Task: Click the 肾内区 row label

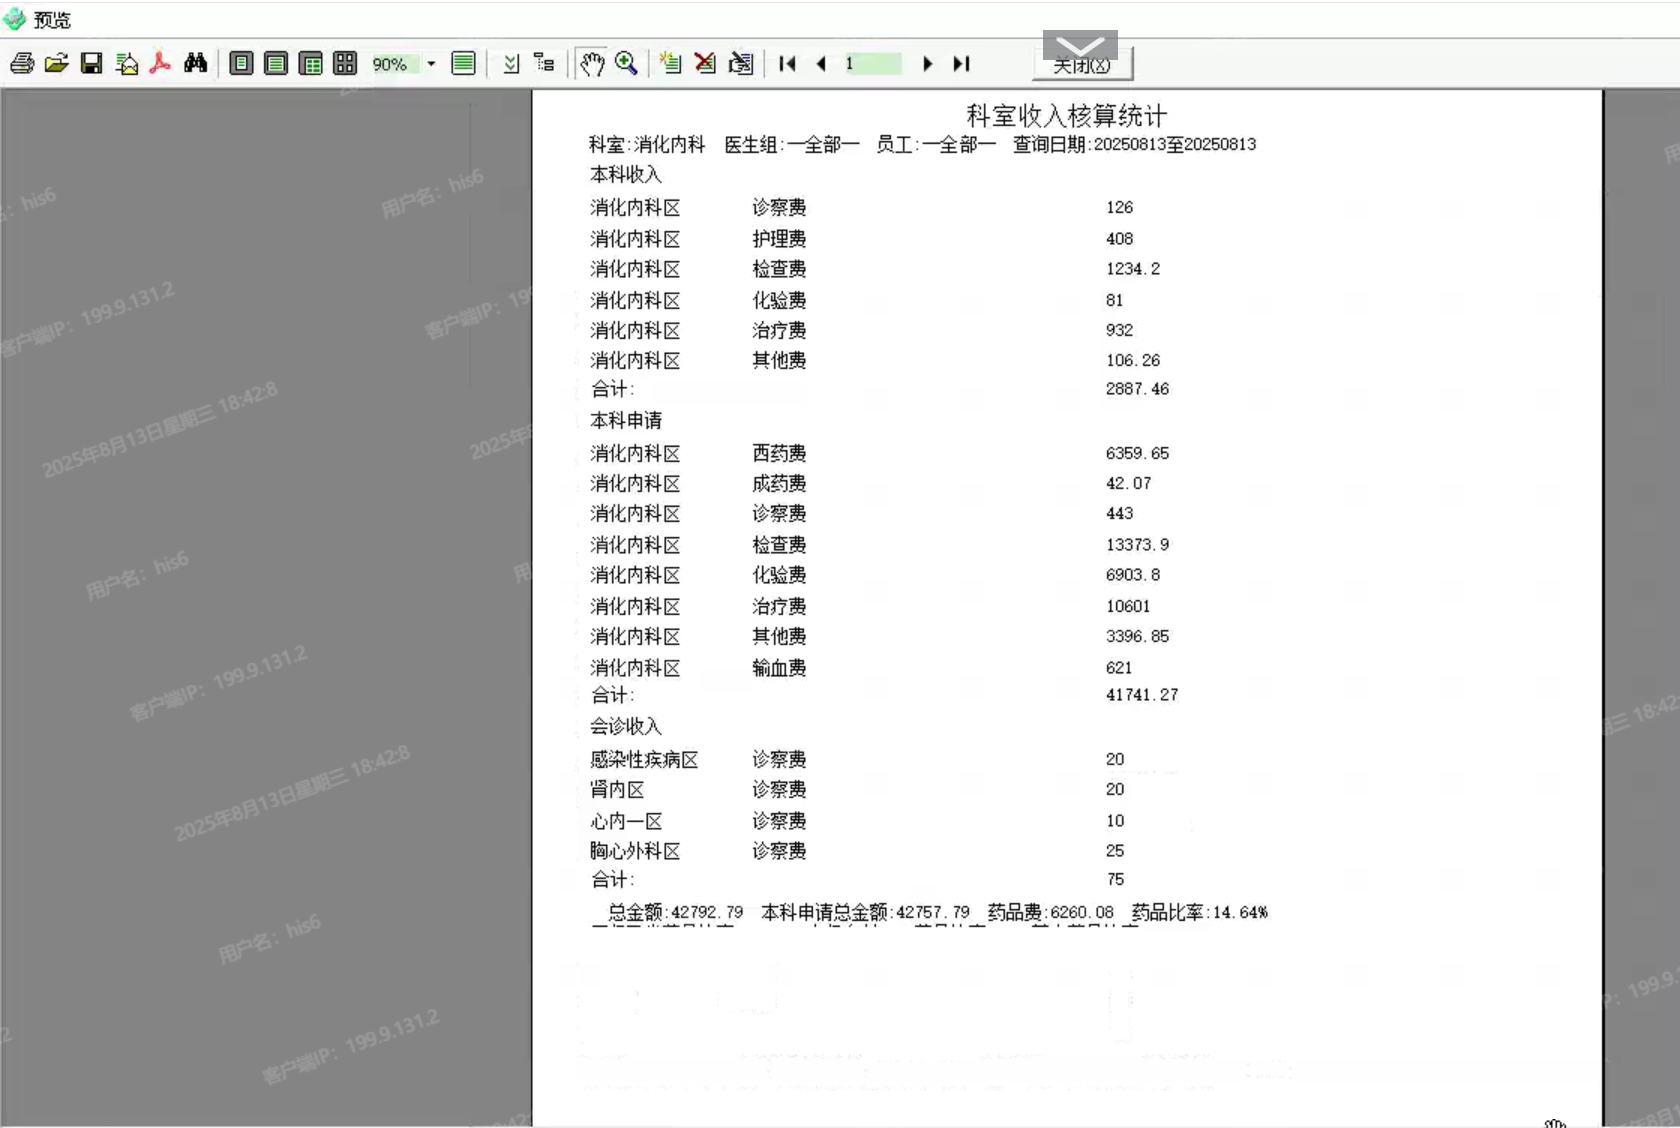Action: (617, 790)
